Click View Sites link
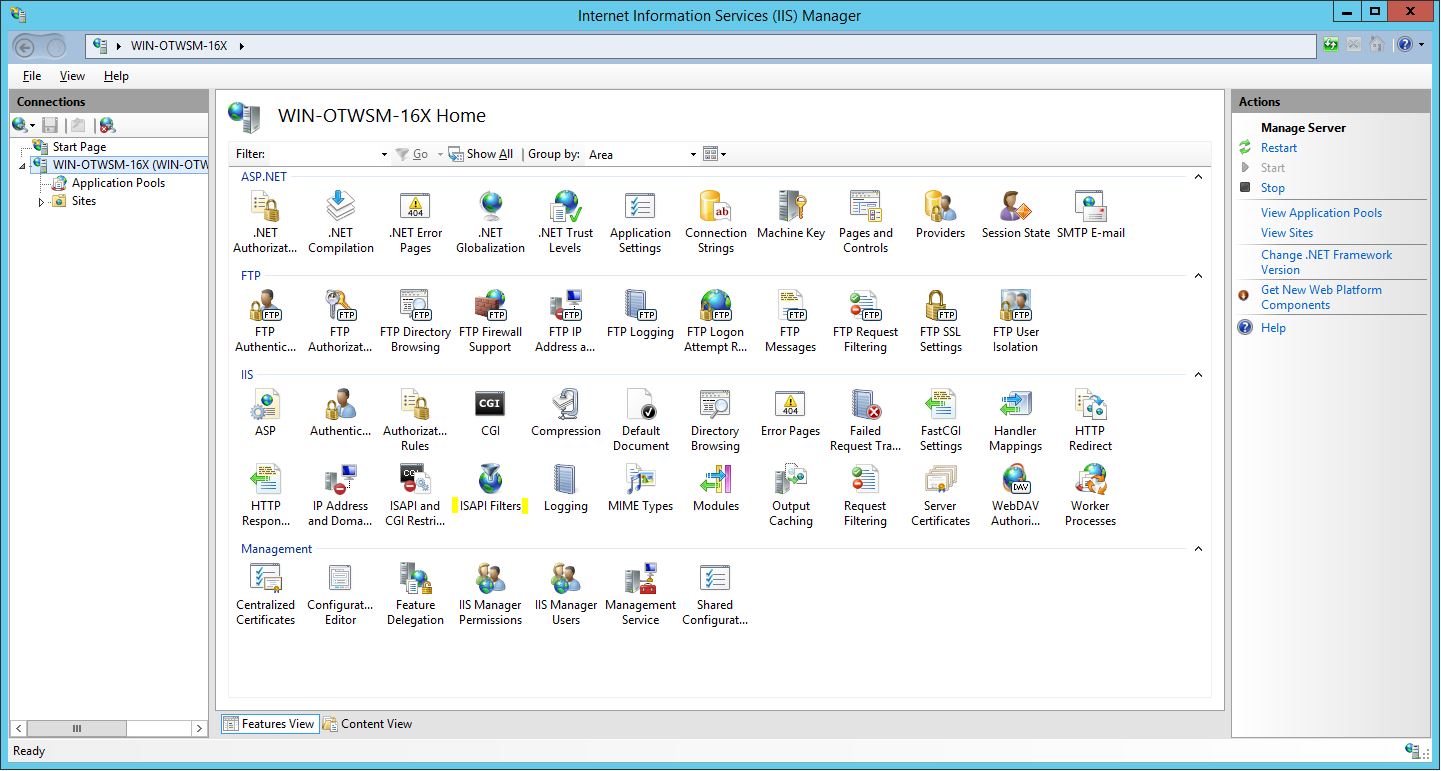This screenshot has height=771, width=1441. click(x=1287, y=233)
